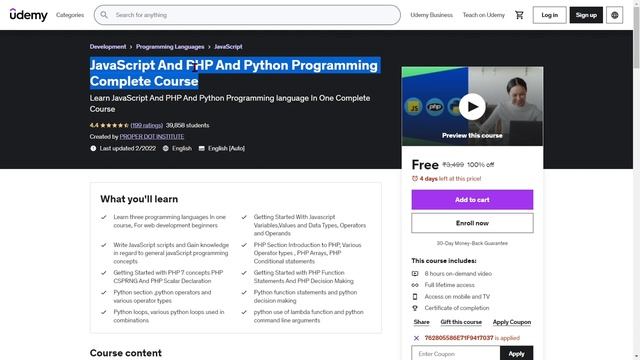
Task: Open the language globe selector
Action: tap(614, 15)
